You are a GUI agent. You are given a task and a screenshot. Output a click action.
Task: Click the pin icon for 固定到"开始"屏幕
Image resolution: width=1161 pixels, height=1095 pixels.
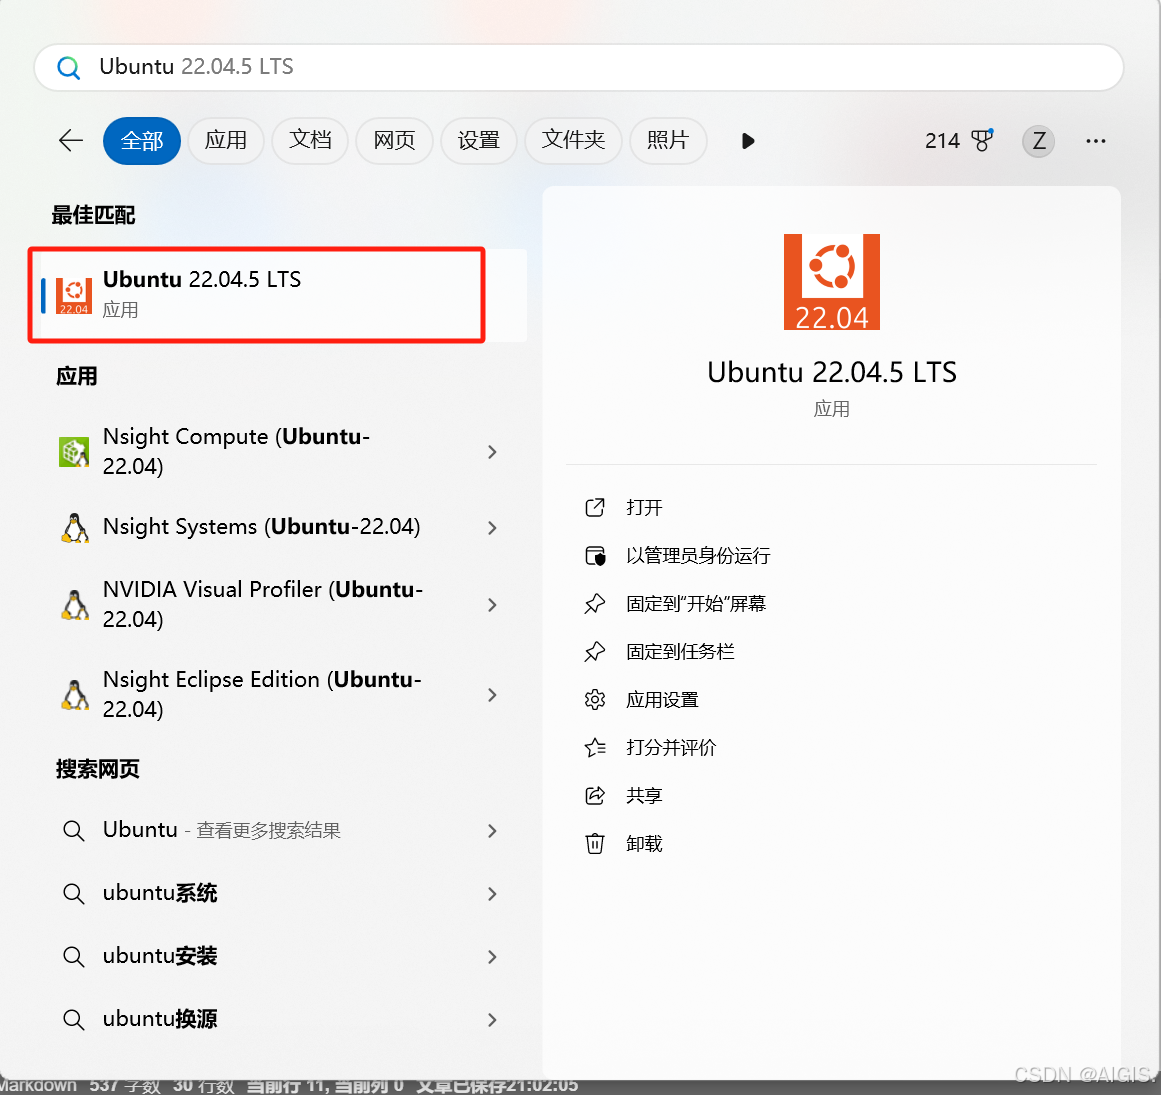pyautogui.click(x=595, y=603)
